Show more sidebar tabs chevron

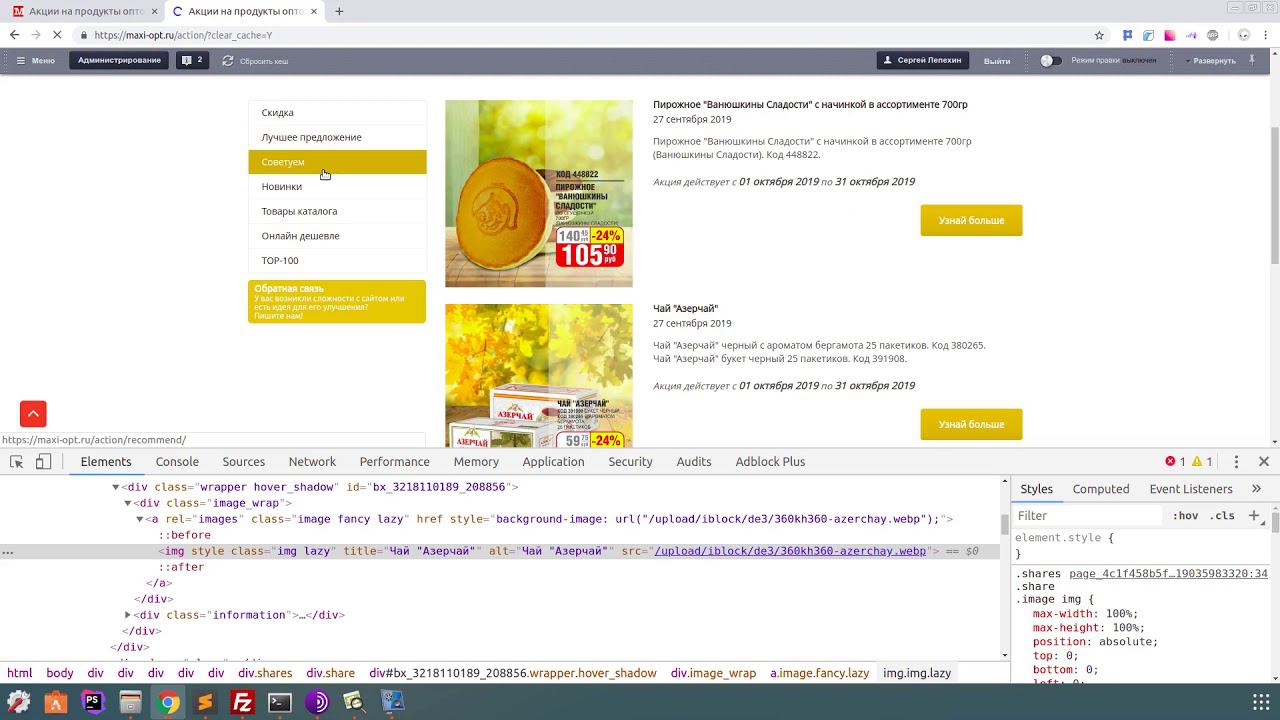tap(1256, 489)
